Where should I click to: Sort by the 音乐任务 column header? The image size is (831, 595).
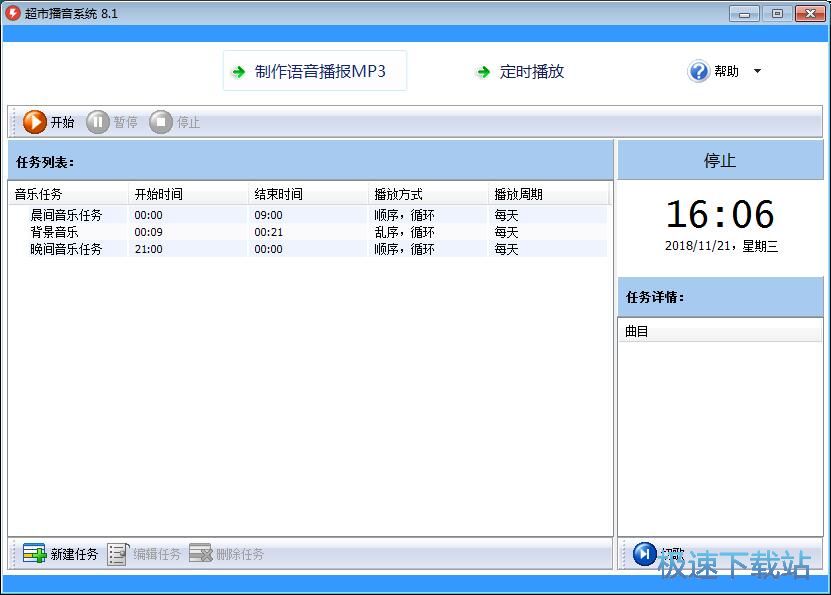(x=68, y=194)
